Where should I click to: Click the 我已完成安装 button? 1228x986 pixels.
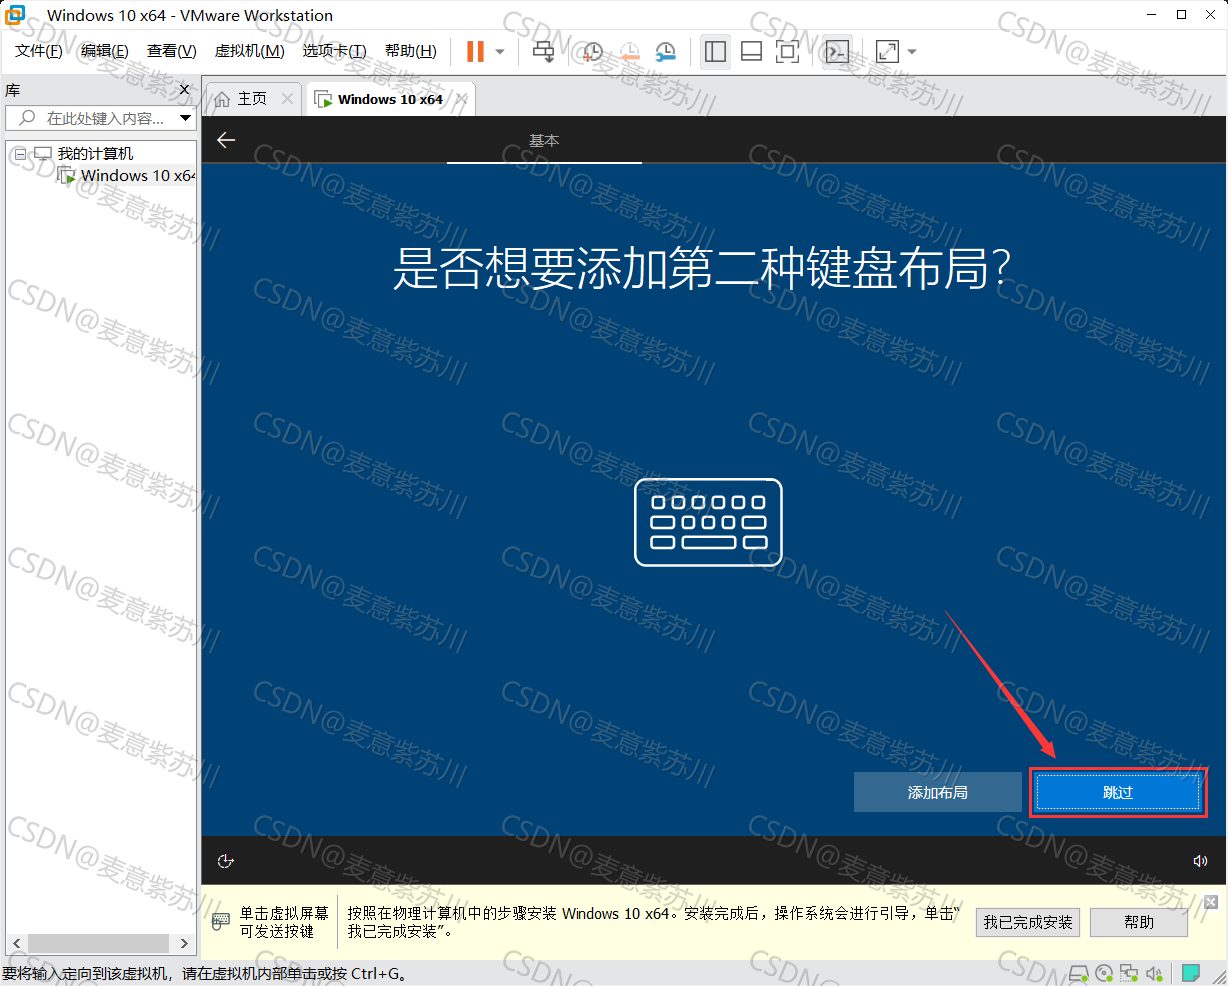pyautogui.click(x=1028, y=922)
